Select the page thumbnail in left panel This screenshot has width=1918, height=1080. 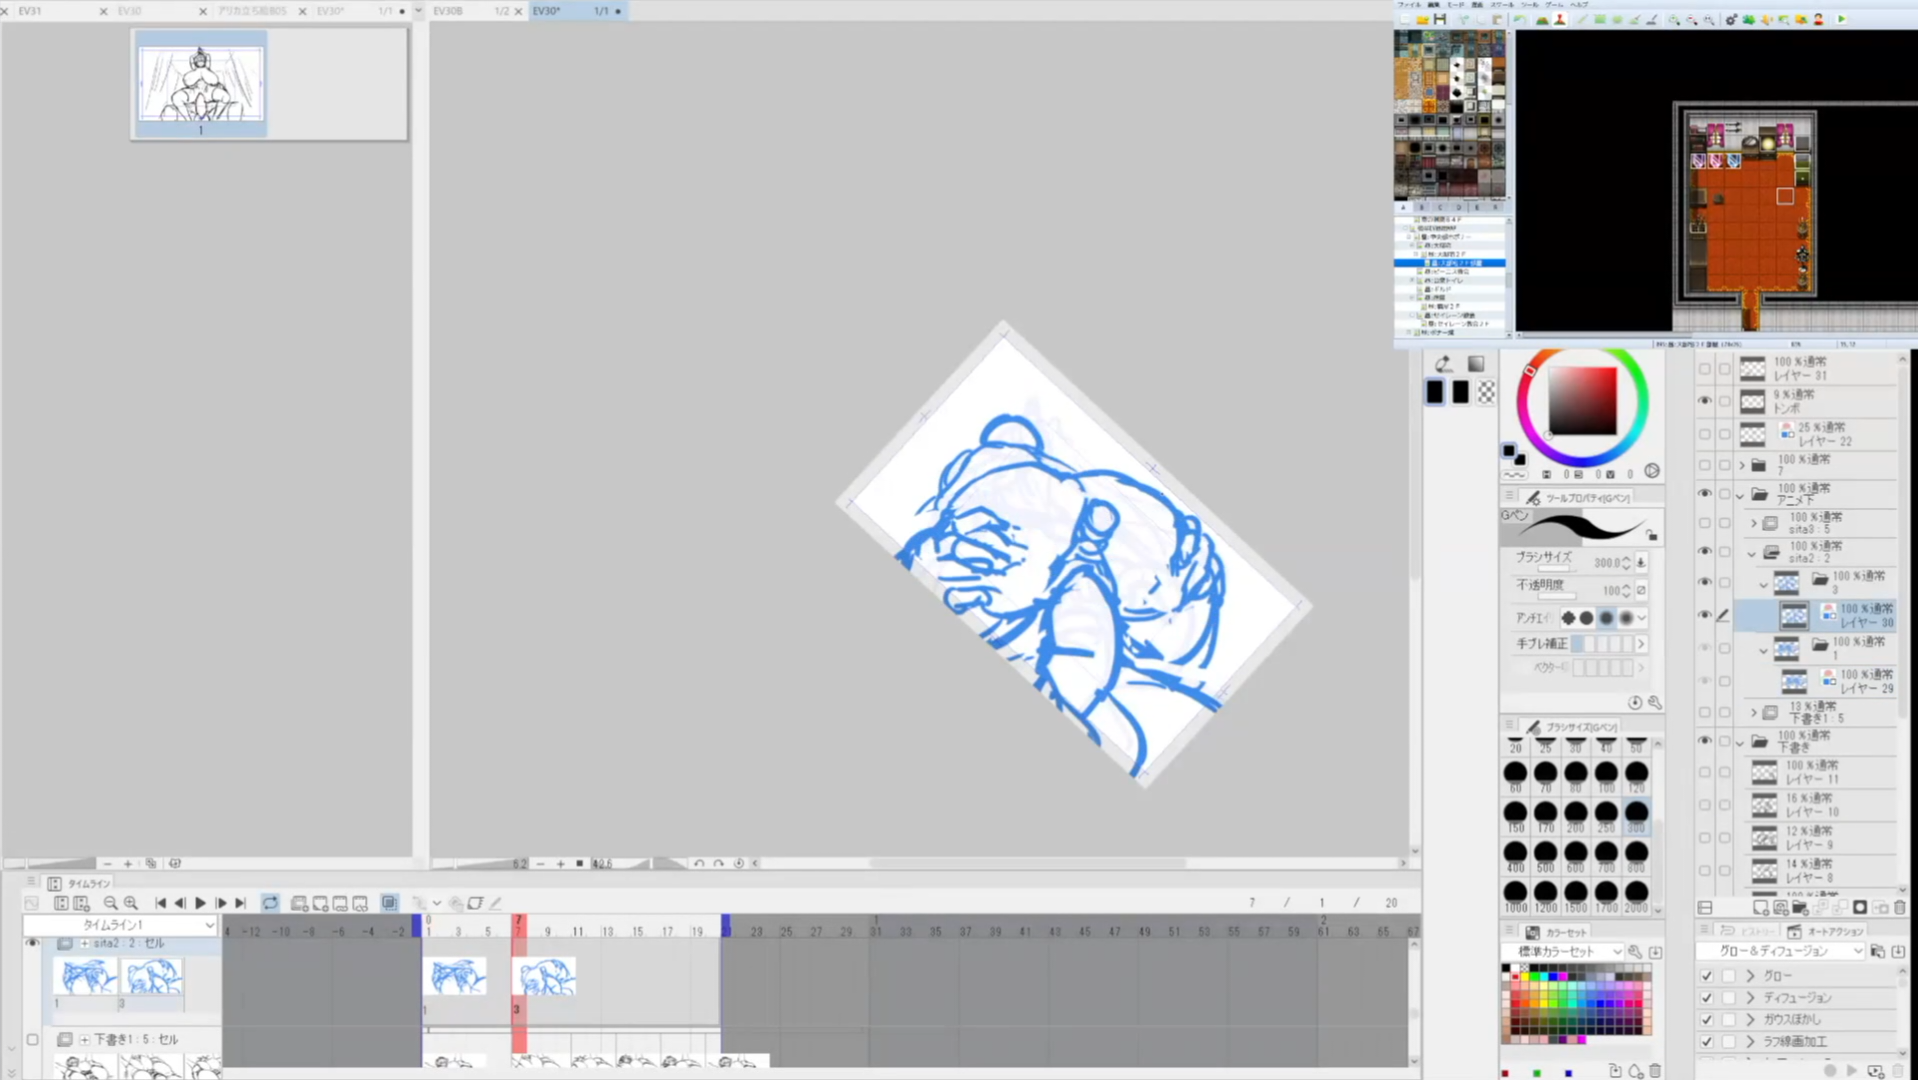(x=201, y=83)
